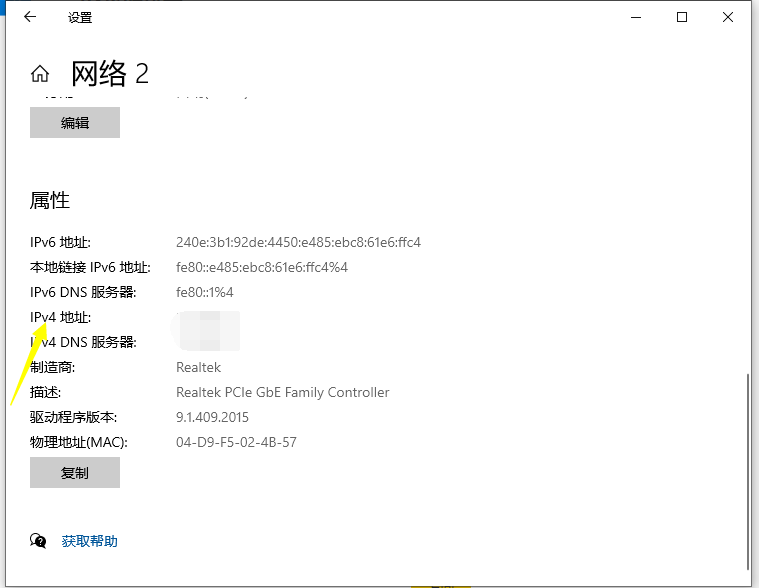Click the help chat bubble icon

[39, 541]
